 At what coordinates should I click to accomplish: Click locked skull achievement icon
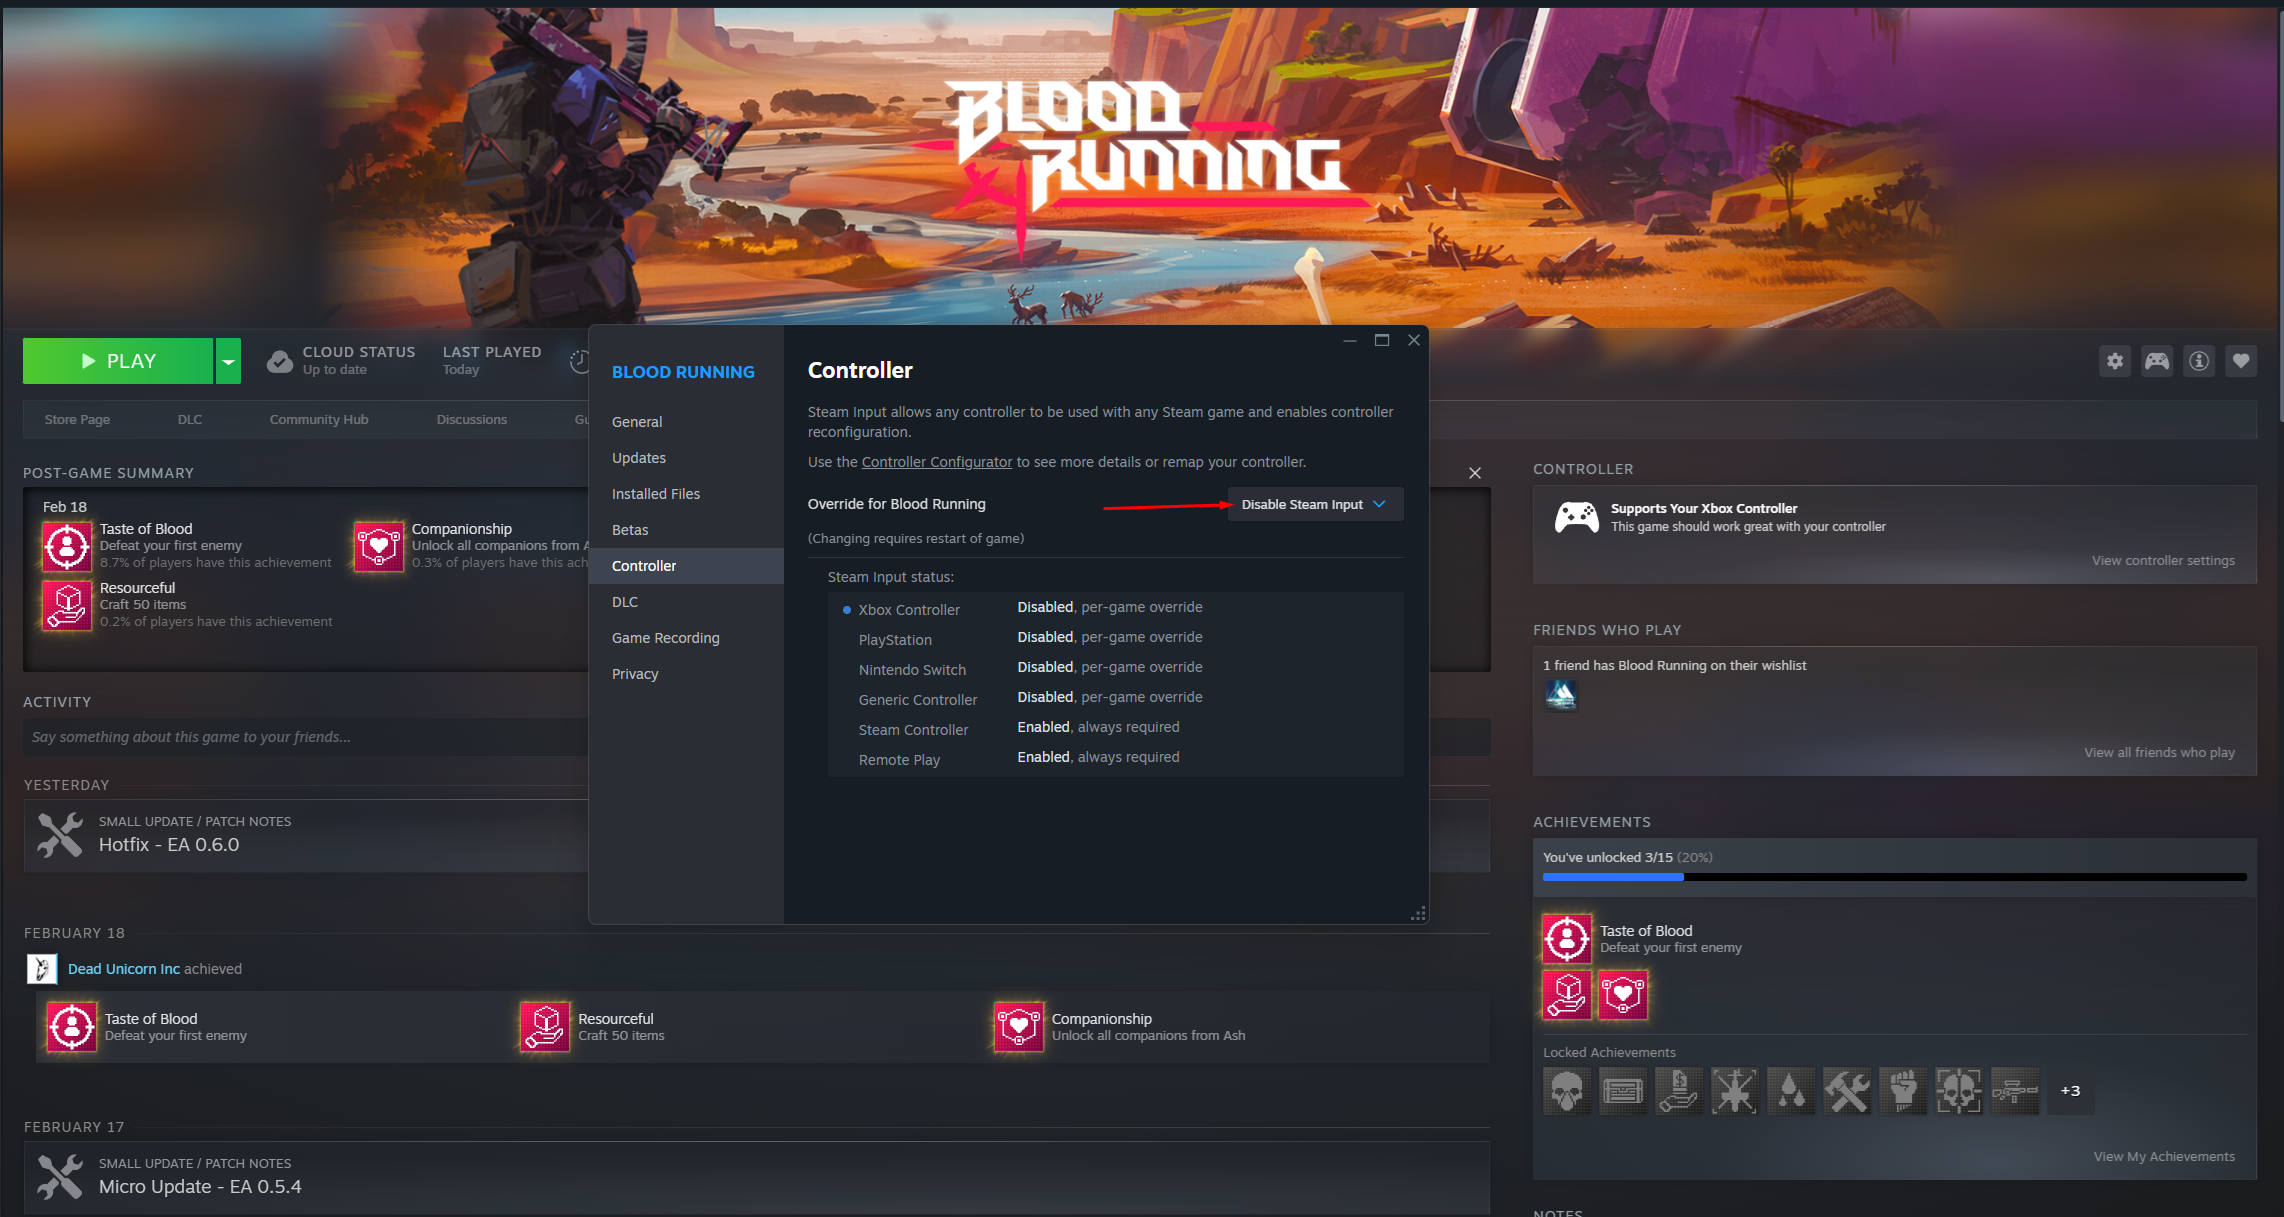click(1567, 1091)
